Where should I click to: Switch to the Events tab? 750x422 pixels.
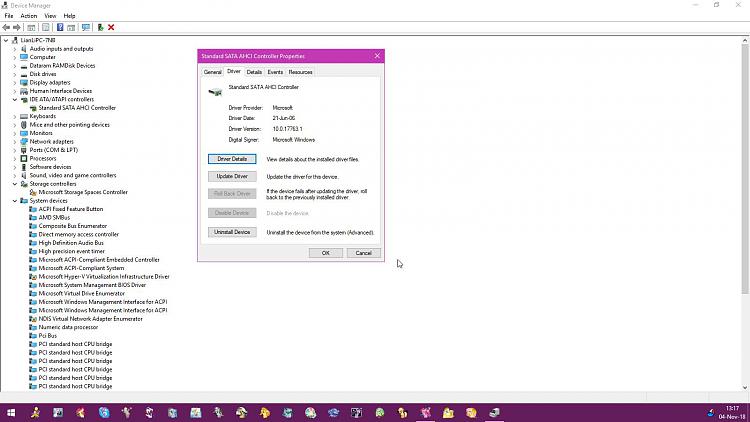[275, 72]
